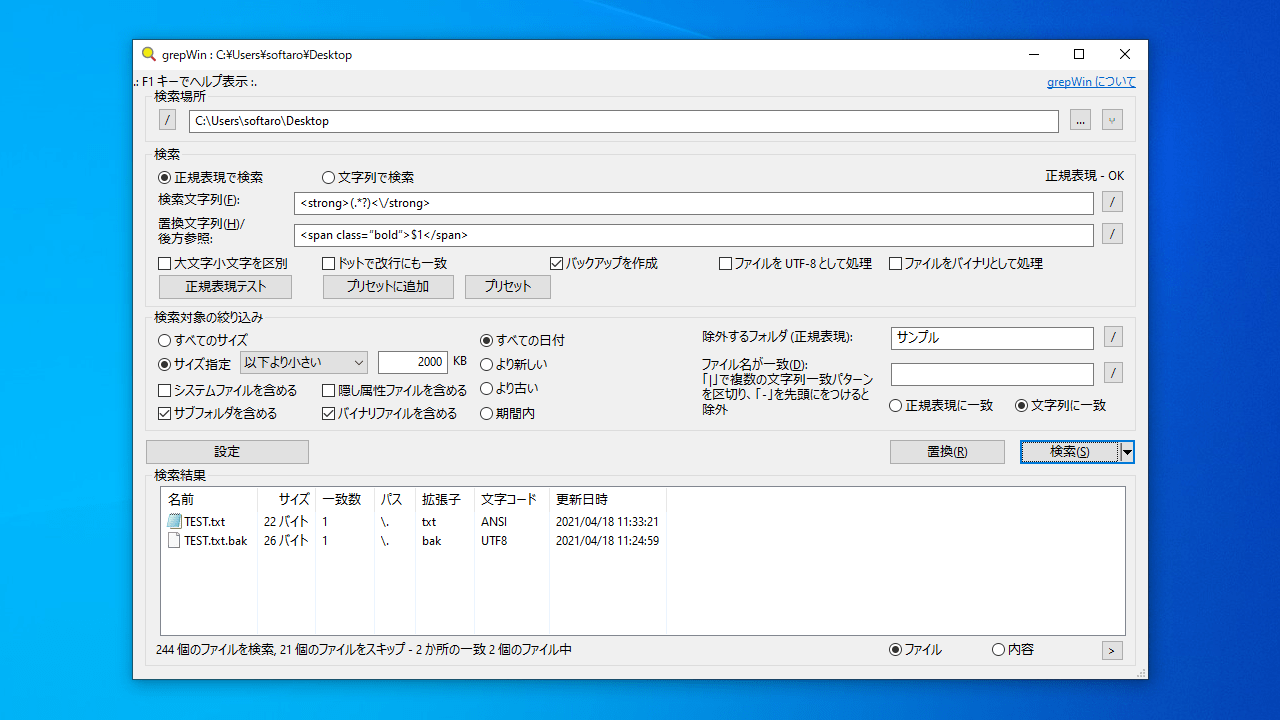Viewport: 1280px width, 720px height.
Task: Select すべてのサイズ radio button
Action: (203, 341)
